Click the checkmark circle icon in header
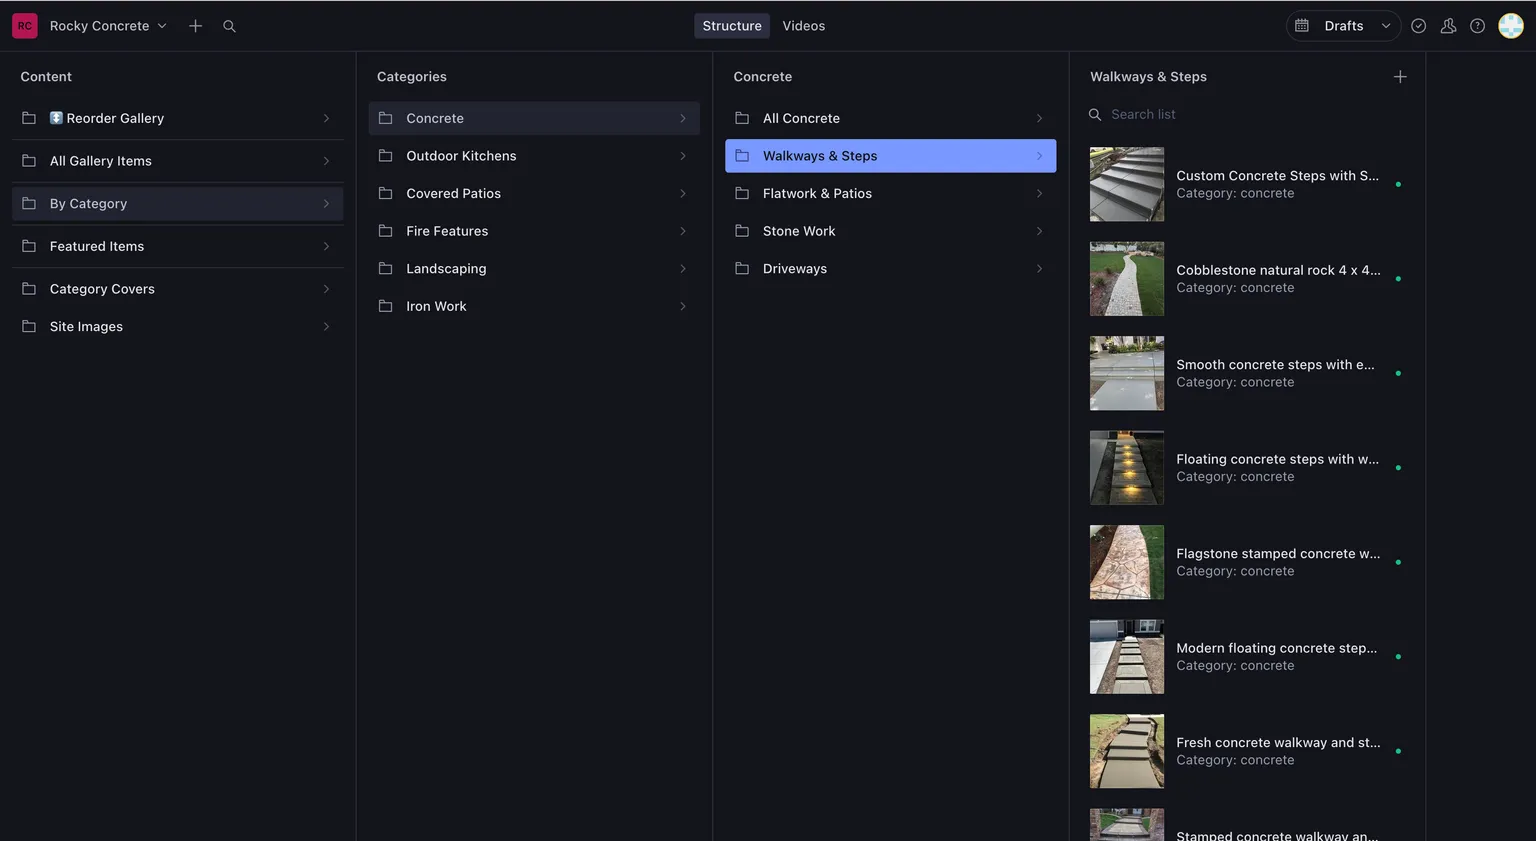Viewport: 1536px width, 841px height. 1418,26
